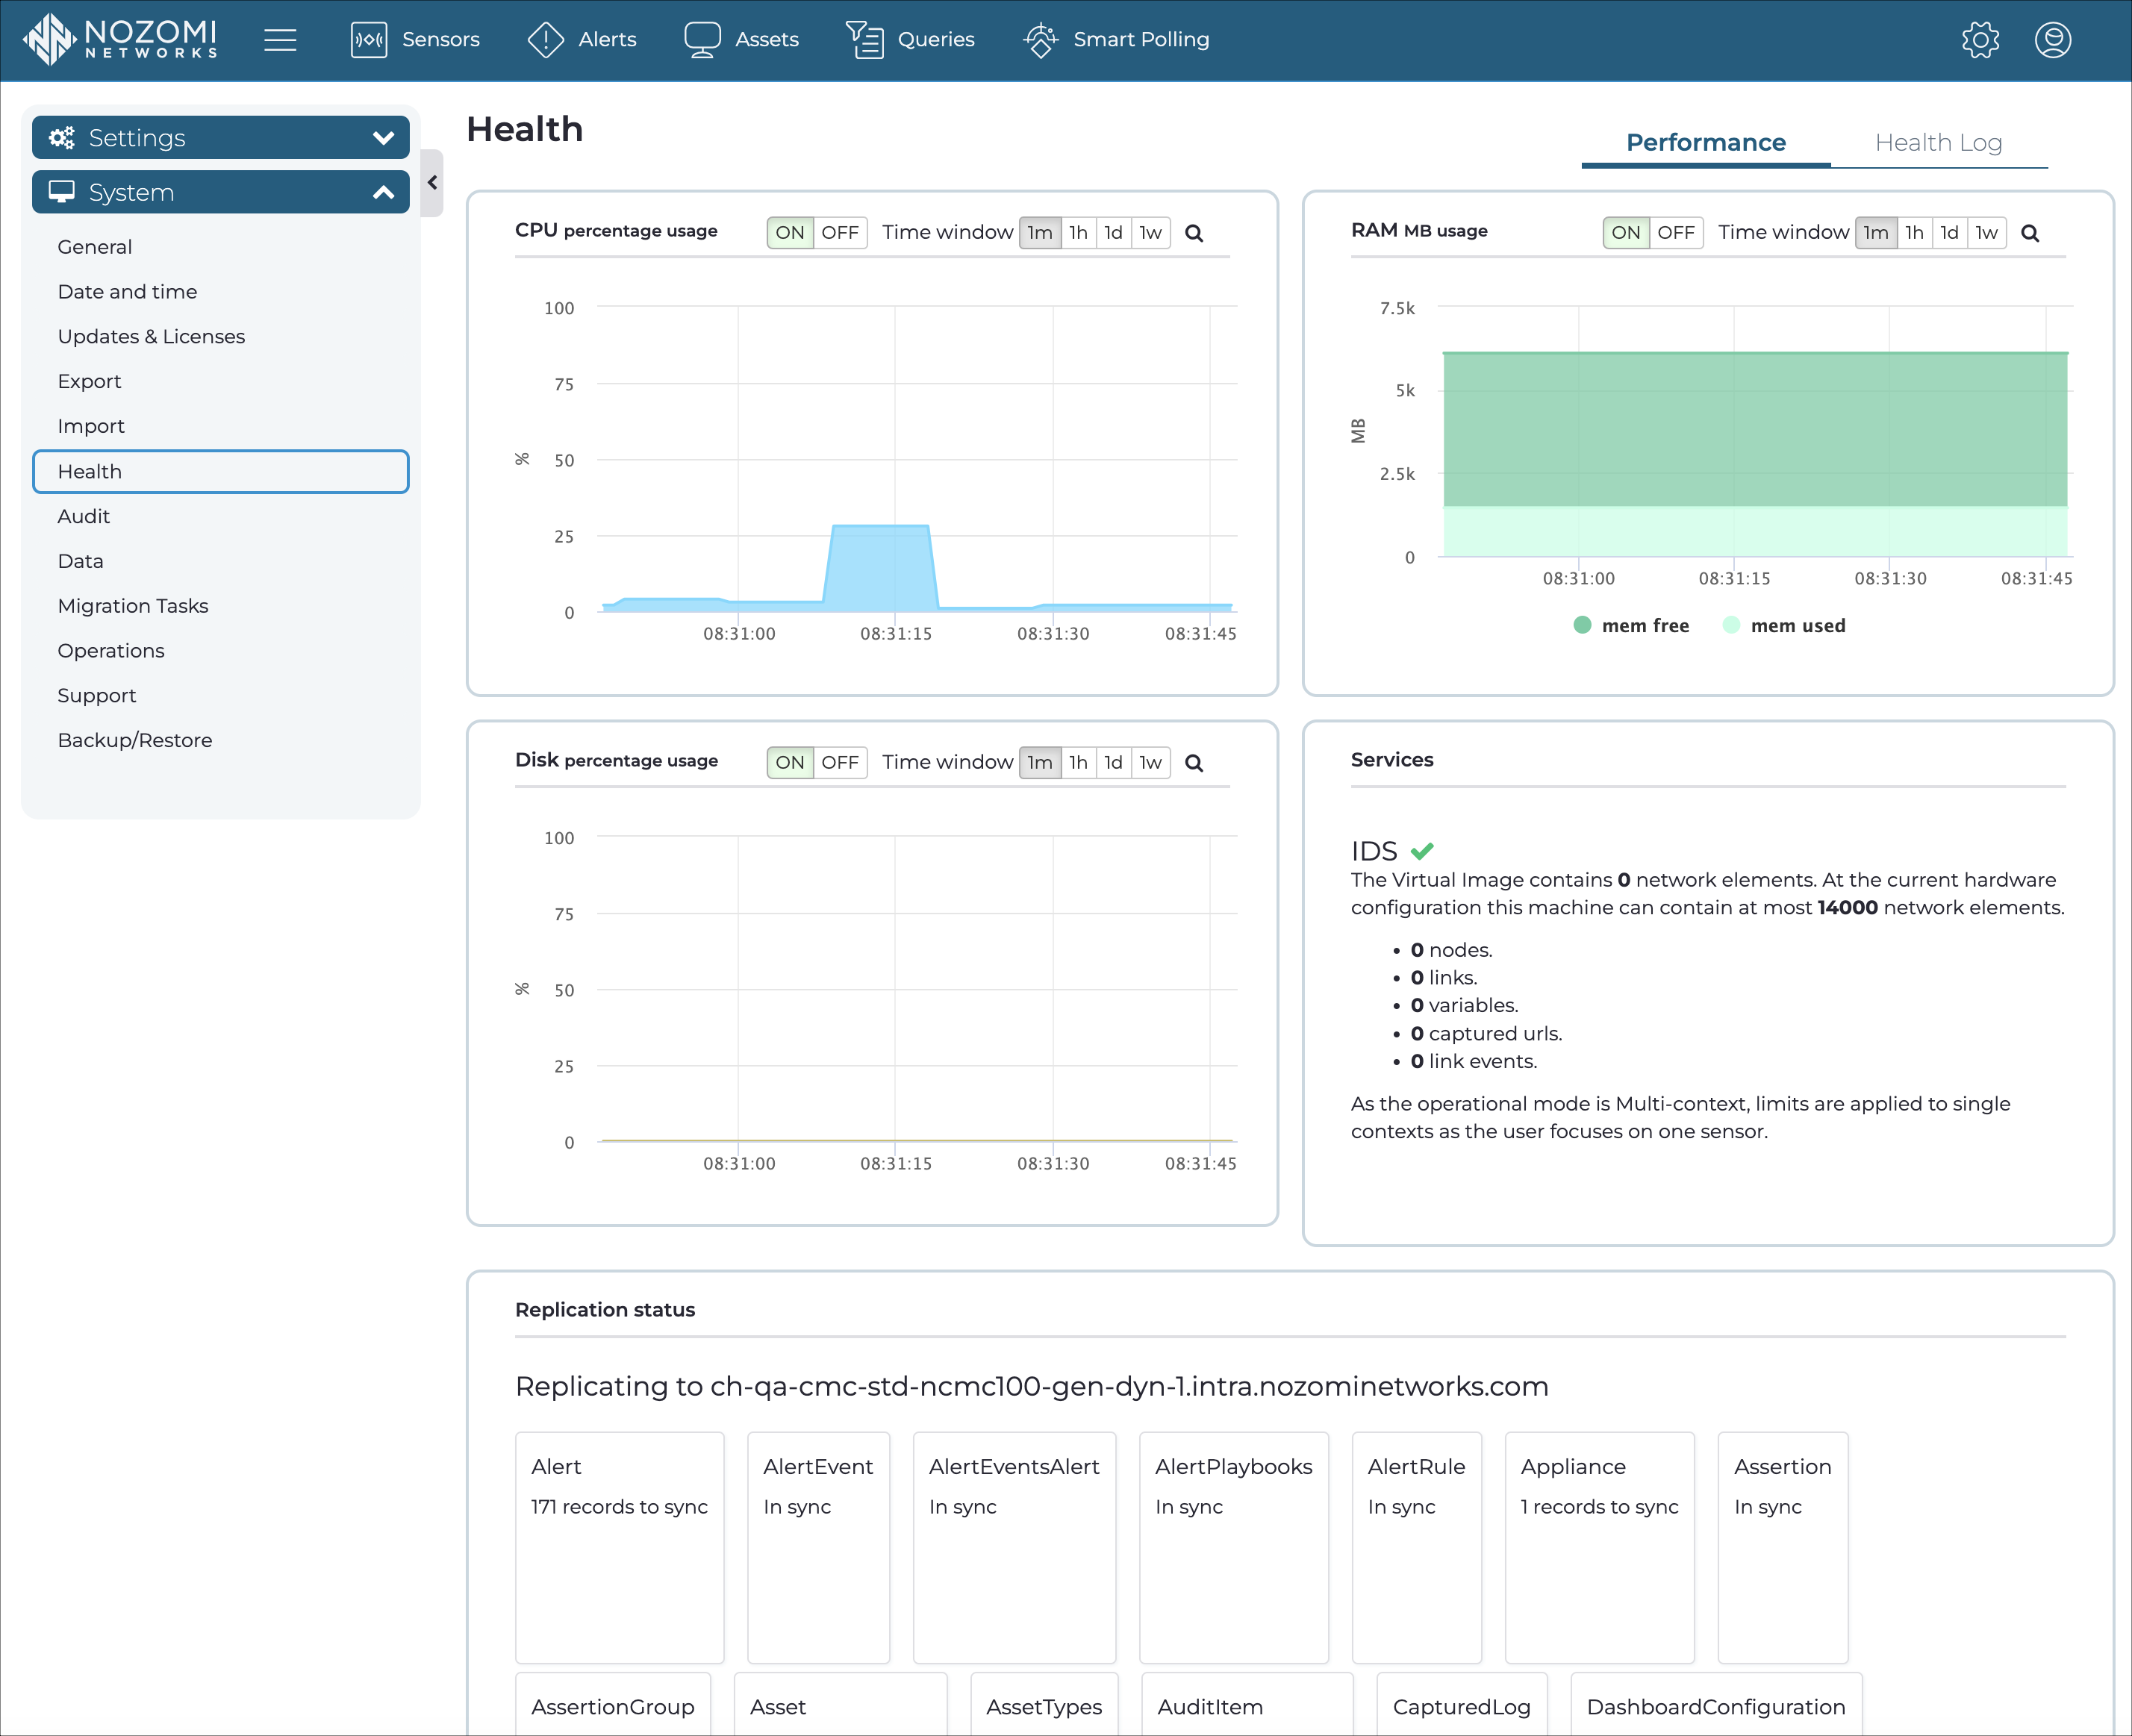Click the Assertion replication card
The height and width of the screenshot is (1736, 2132).
point(1782,1547)
